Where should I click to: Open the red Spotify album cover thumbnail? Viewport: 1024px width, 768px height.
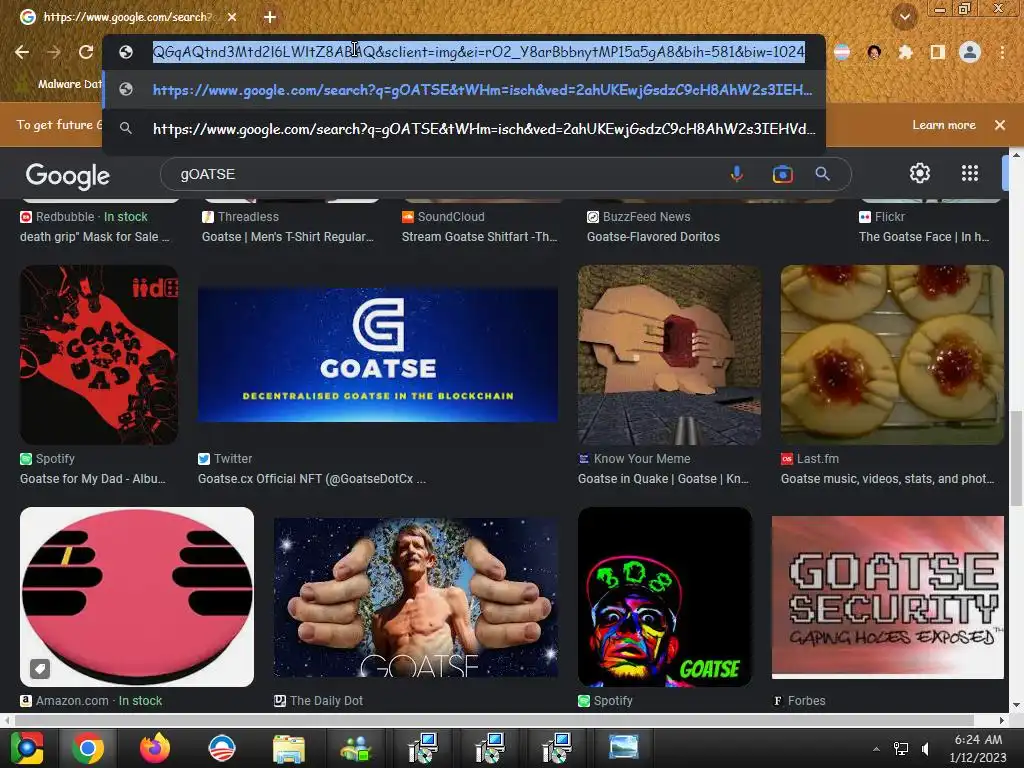[99, 355]
